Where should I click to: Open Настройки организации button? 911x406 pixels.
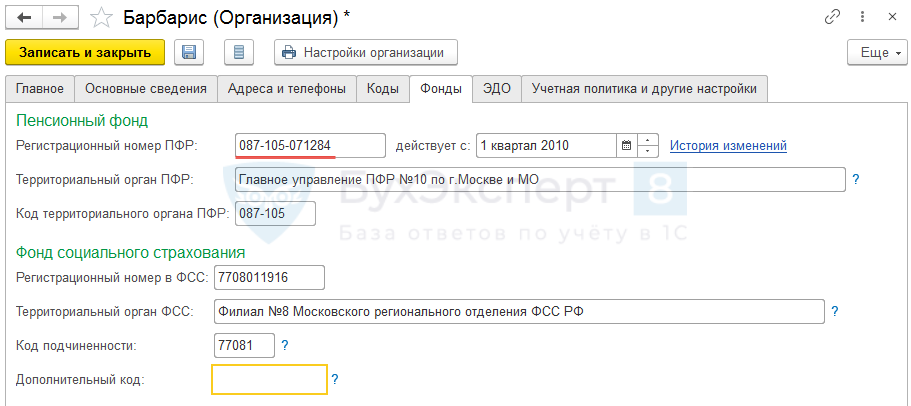pos(366,52)
